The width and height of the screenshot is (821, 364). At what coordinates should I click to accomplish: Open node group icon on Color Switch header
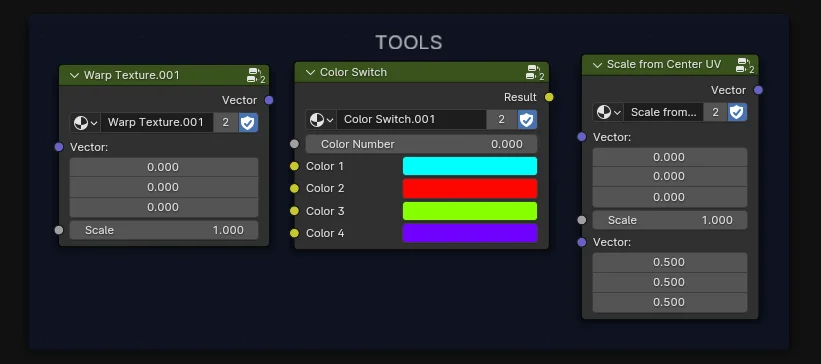pyautogui.click(x=535, y=72)
